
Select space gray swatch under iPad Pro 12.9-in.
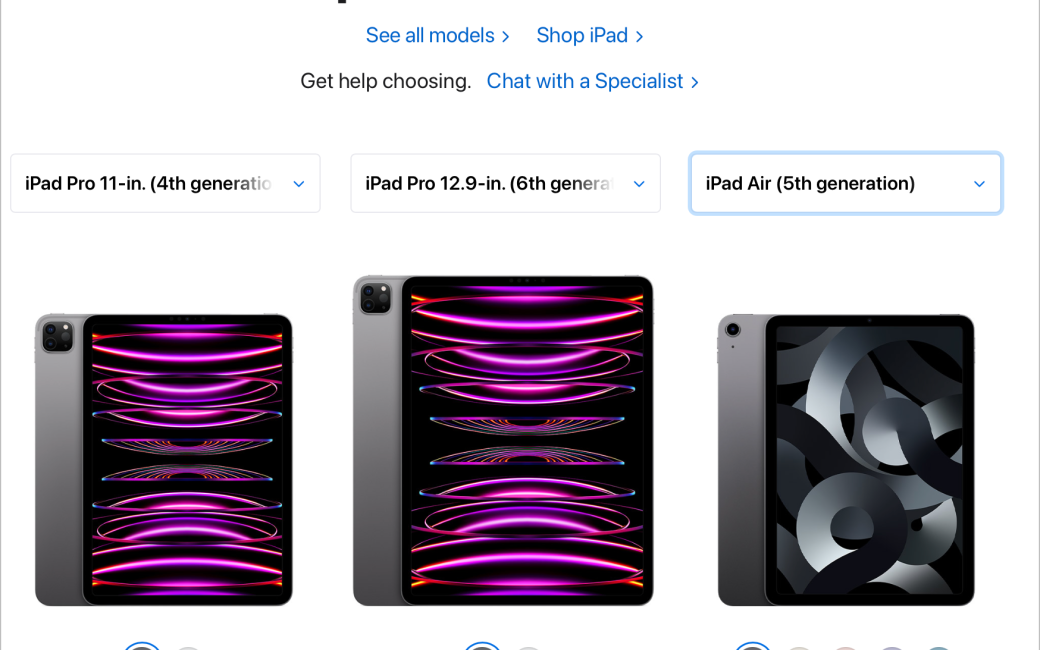pos(482,646)
